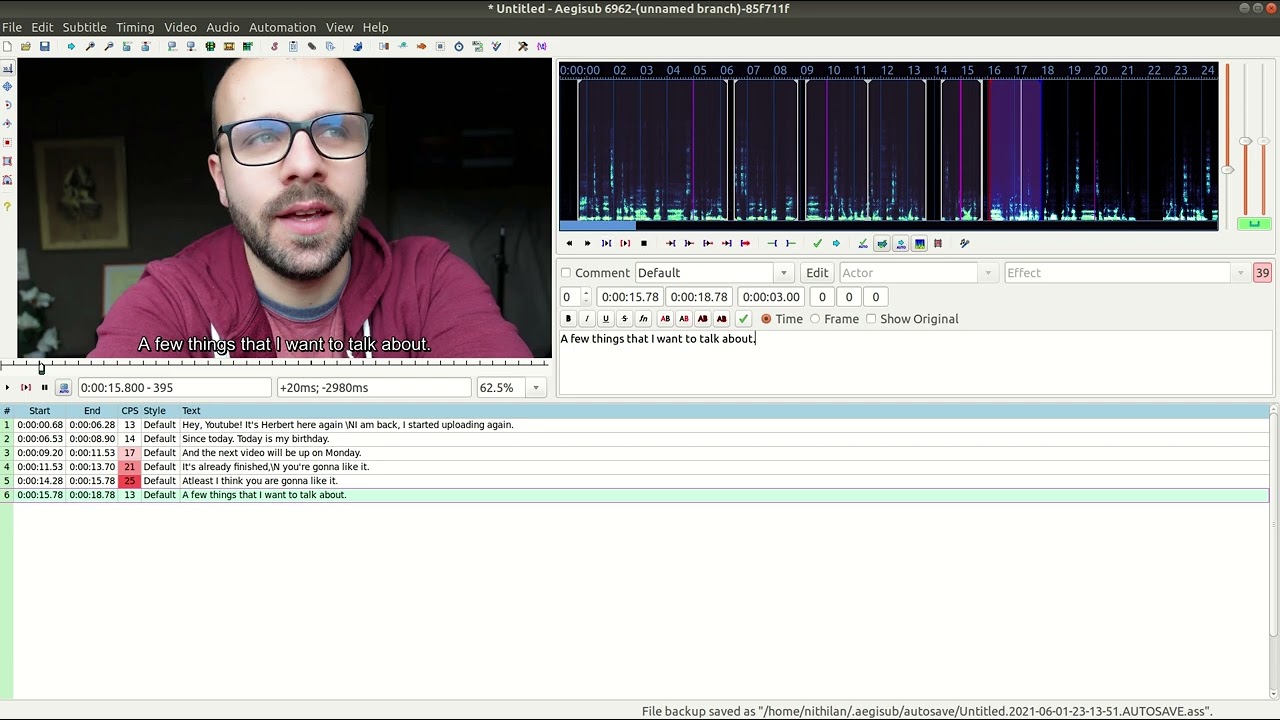
Task: Commit audio timing with green checkmark
Action: click(x=817, y=243)
